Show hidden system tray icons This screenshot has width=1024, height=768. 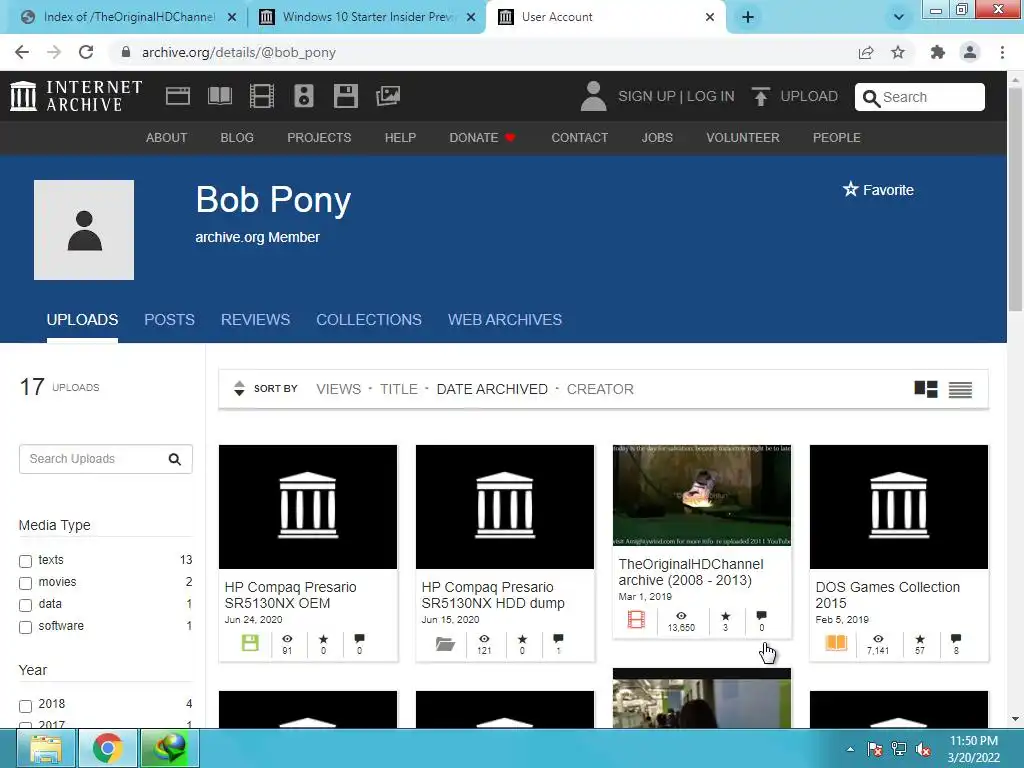(x=850, y=749)
